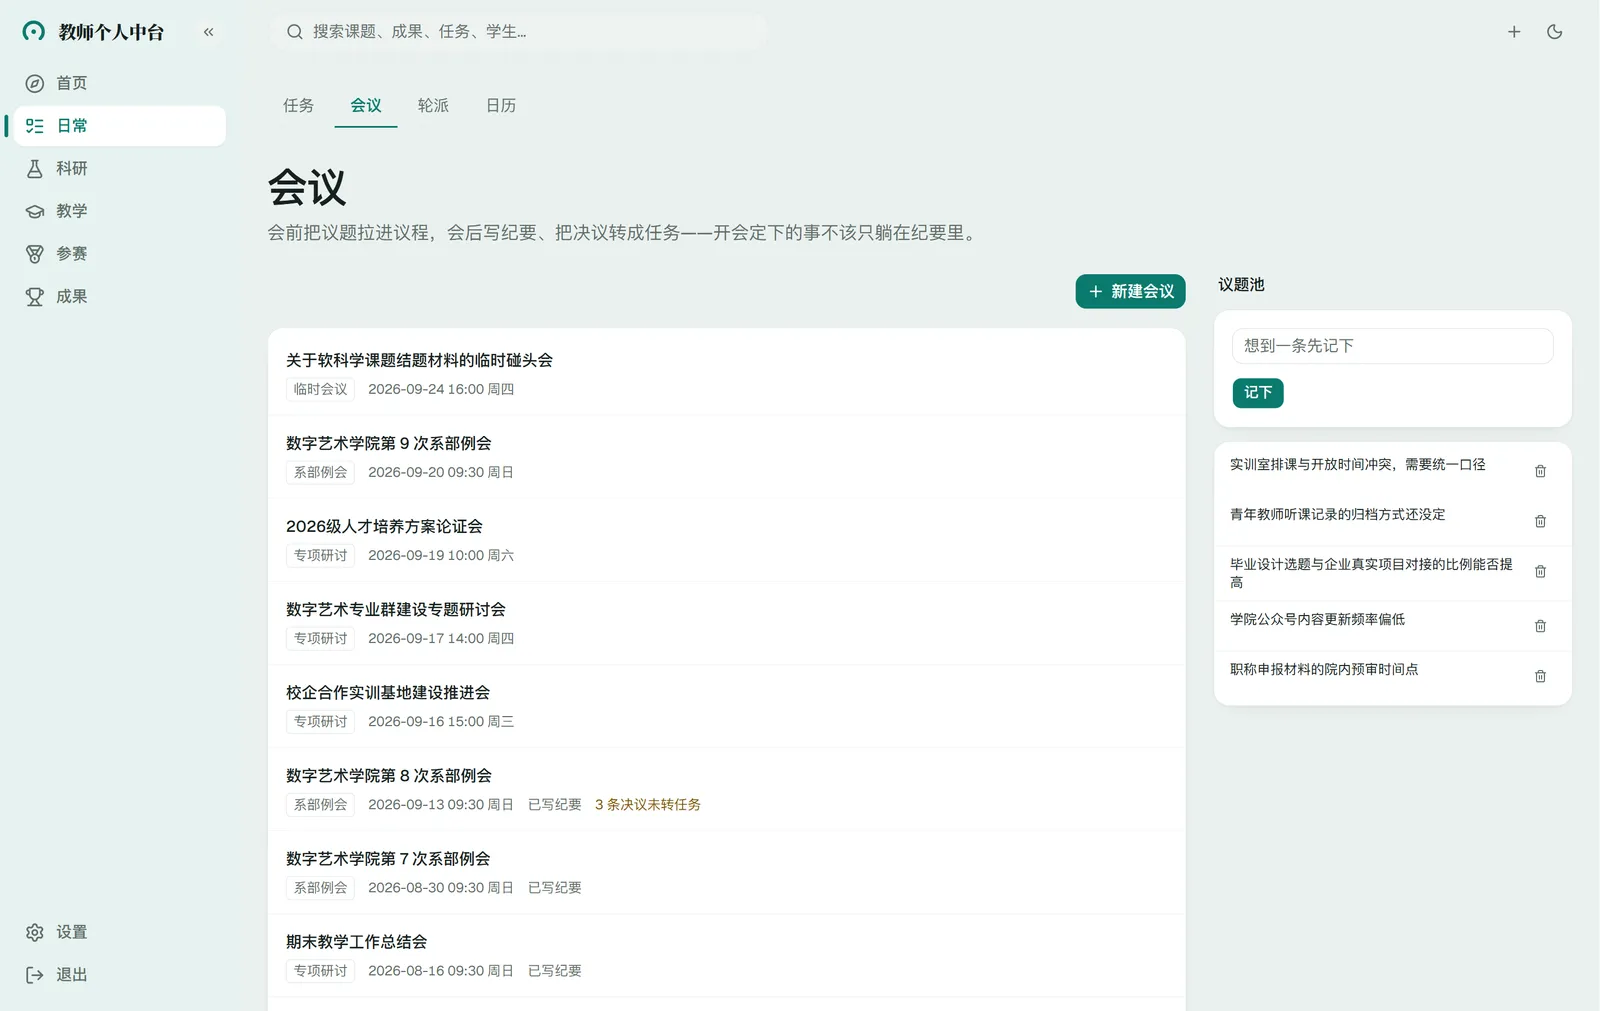
Task: Go to the 日历 tab
Action: point(501,105)
